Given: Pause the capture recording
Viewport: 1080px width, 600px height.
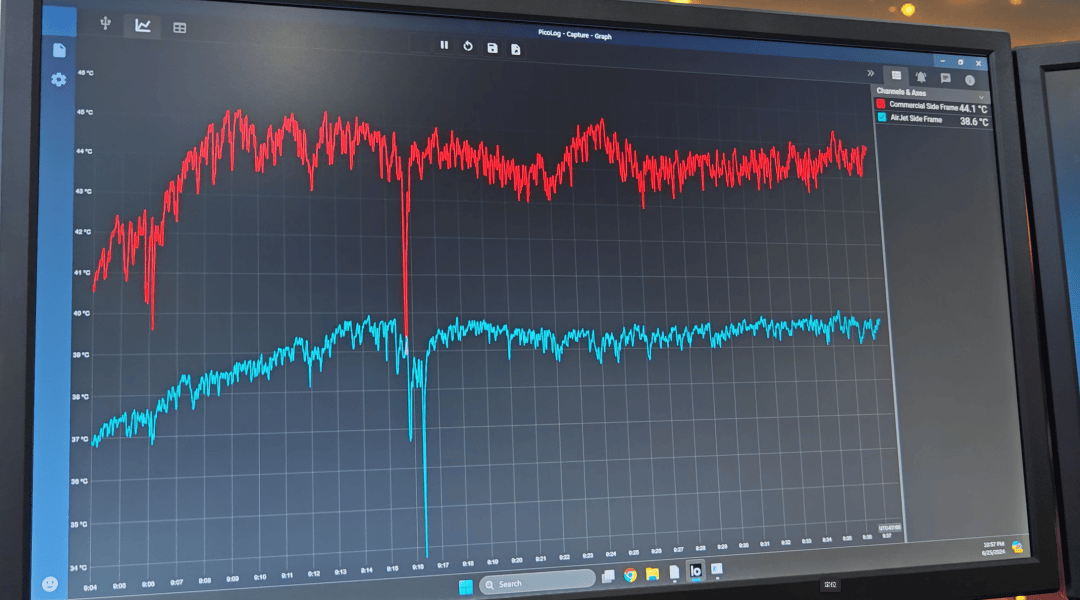Looking at the screenshot, I should [444, 45].
